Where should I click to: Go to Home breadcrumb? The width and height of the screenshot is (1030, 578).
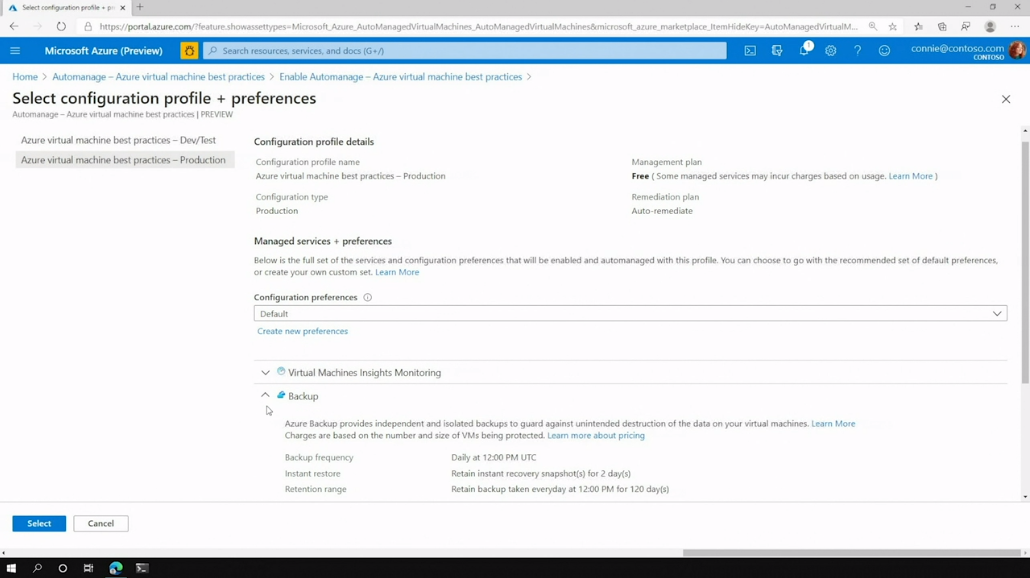point(25,77)
